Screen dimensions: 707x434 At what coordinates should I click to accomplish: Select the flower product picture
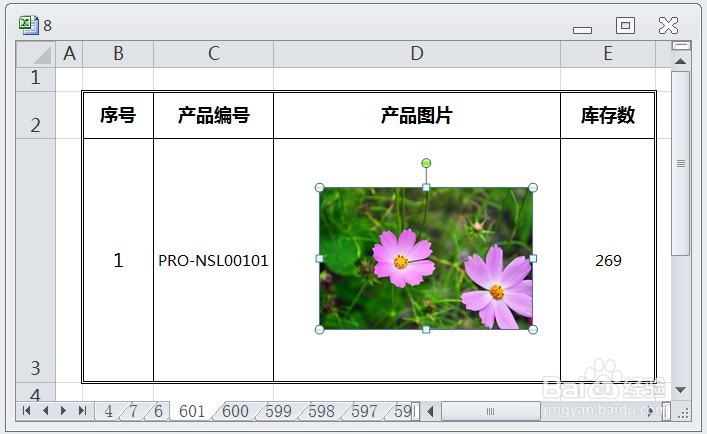(426, 258)
